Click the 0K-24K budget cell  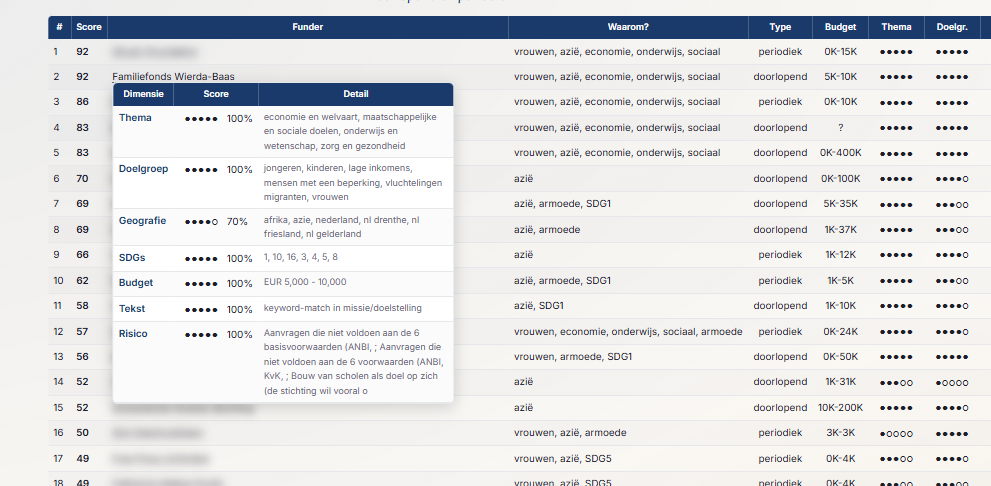841,331
